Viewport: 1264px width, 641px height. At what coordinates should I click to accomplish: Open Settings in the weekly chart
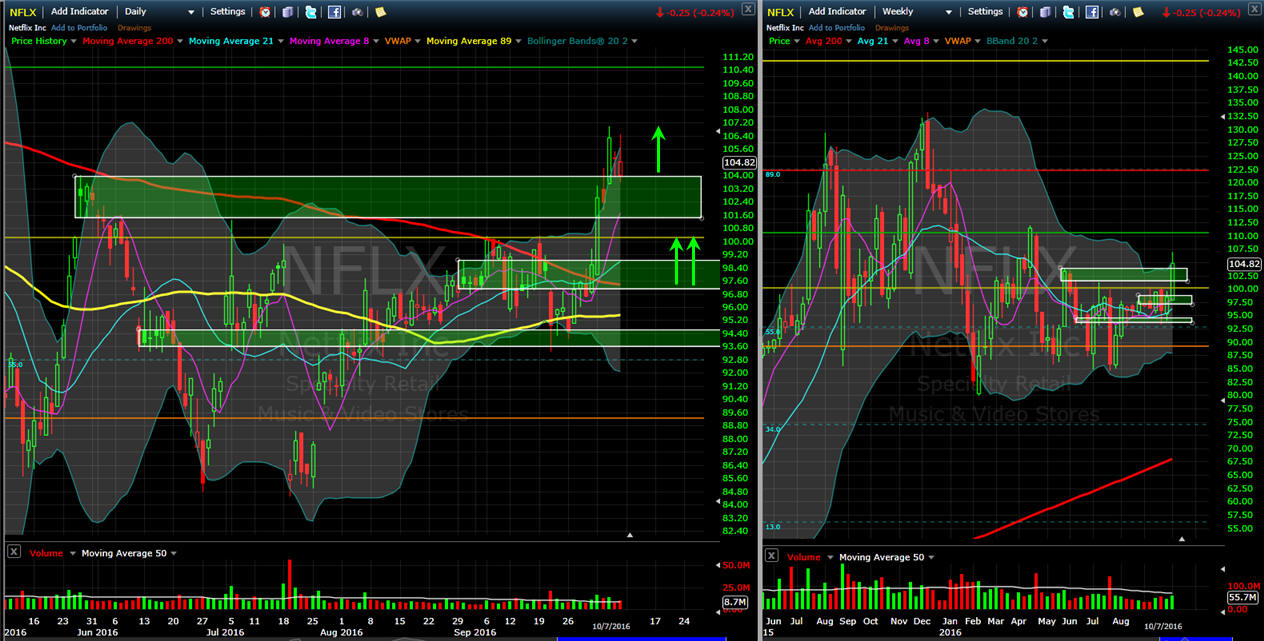click(984, 12)
